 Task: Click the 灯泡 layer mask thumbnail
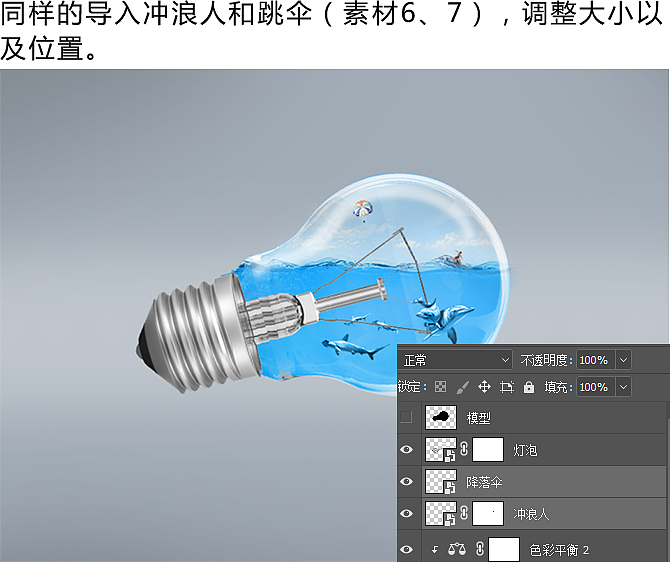(488, 450)
